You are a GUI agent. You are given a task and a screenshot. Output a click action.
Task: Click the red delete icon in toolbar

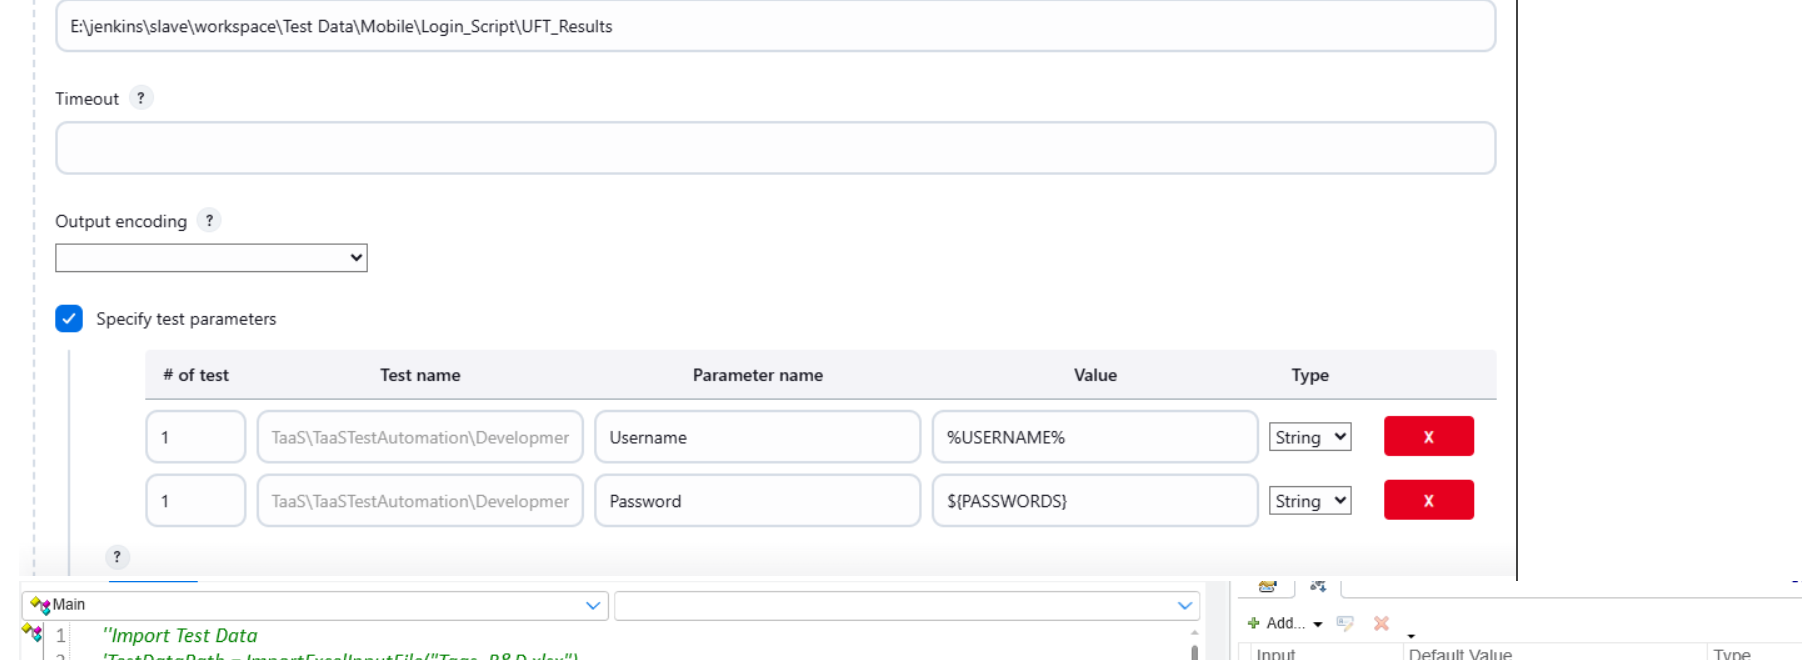click(x=1381, y=623)
